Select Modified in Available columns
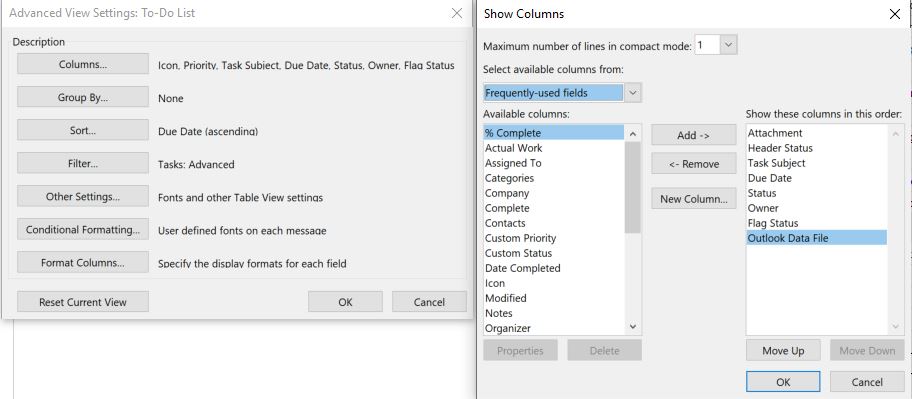912x399 pixels. point(554,298)
